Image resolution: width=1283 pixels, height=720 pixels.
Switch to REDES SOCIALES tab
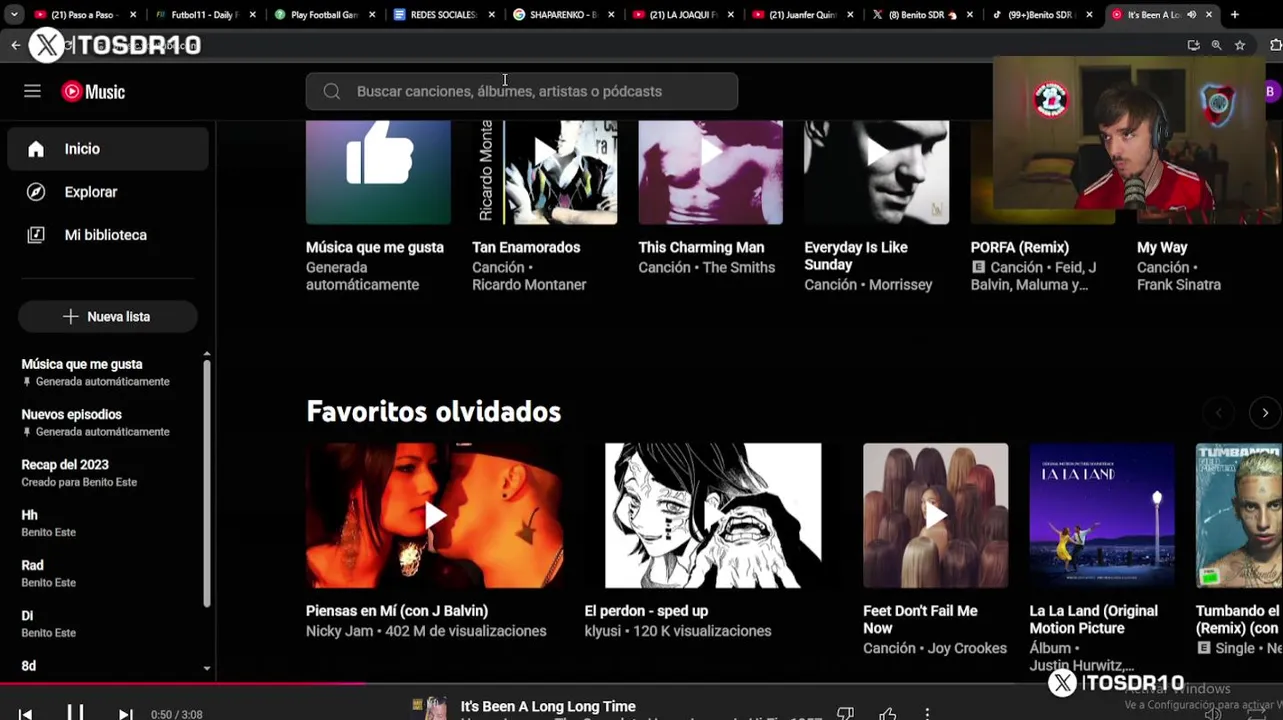click(444, 15)
